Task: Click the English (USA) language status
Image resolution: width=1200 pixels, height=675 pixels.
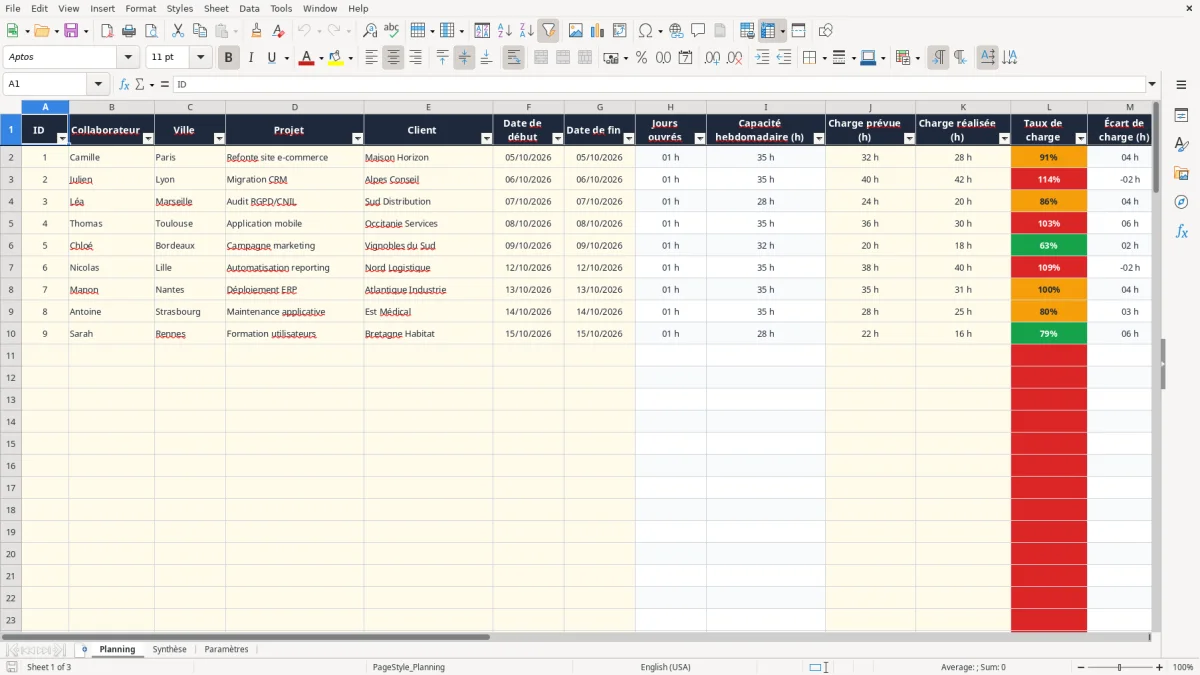Action: (665, 667)
